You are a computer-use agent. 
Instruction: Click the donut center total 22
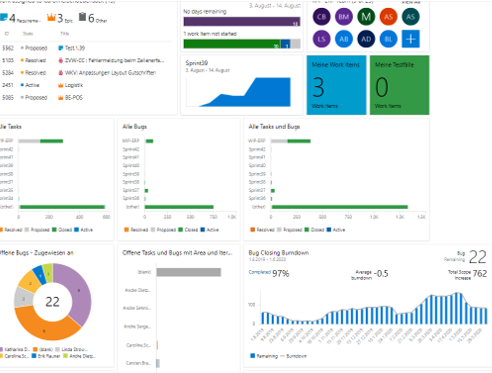[52, 302]
